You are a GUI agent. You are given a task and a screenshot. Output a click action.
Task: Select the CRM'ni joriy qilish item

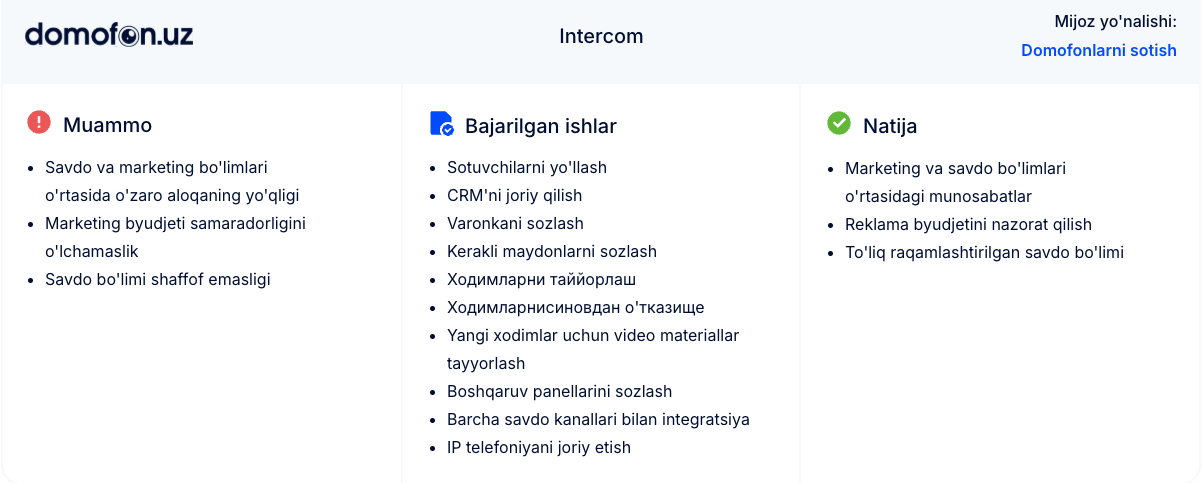tap(514, 195)
